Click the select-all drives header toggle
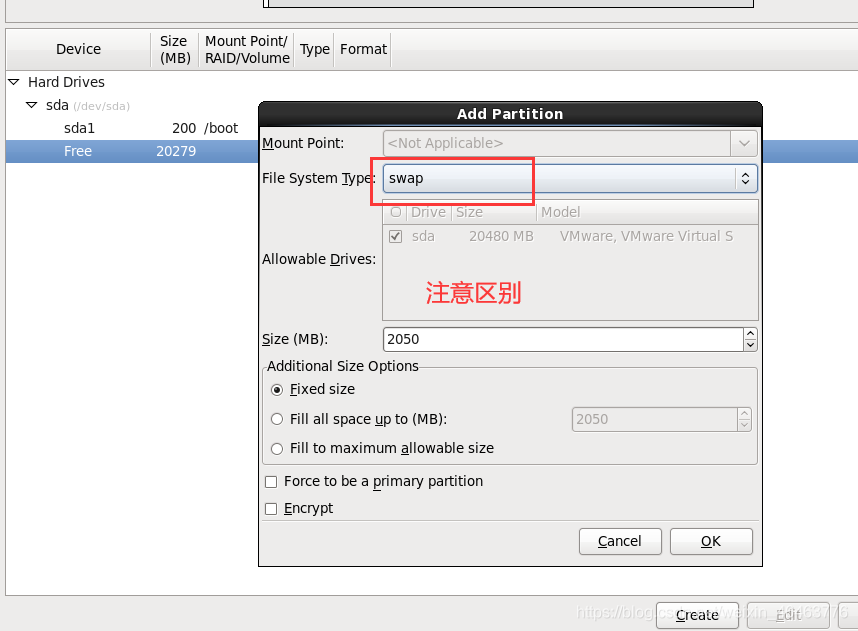858x631 pixels. 396,212
